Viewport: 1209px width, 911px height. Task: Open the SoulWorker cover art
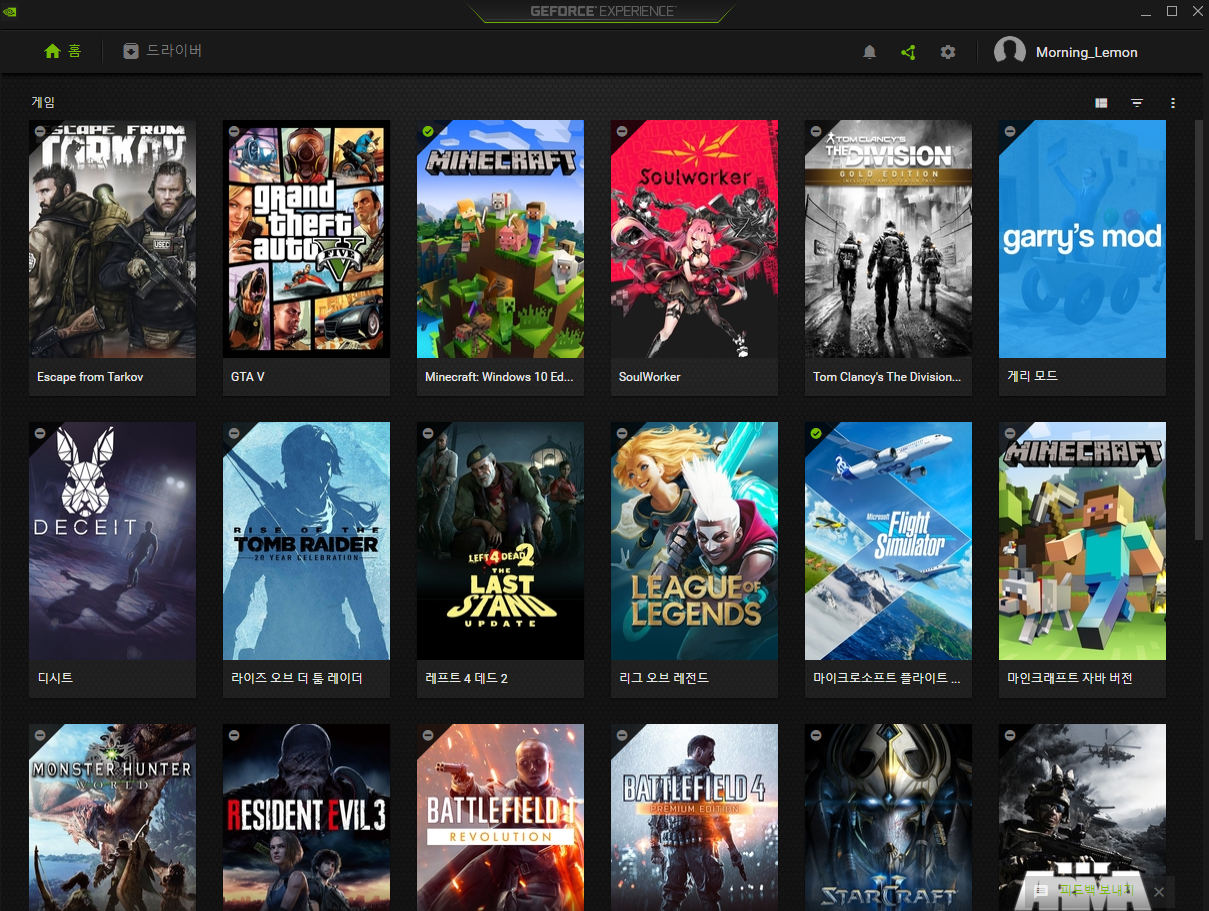click(694, 239)
